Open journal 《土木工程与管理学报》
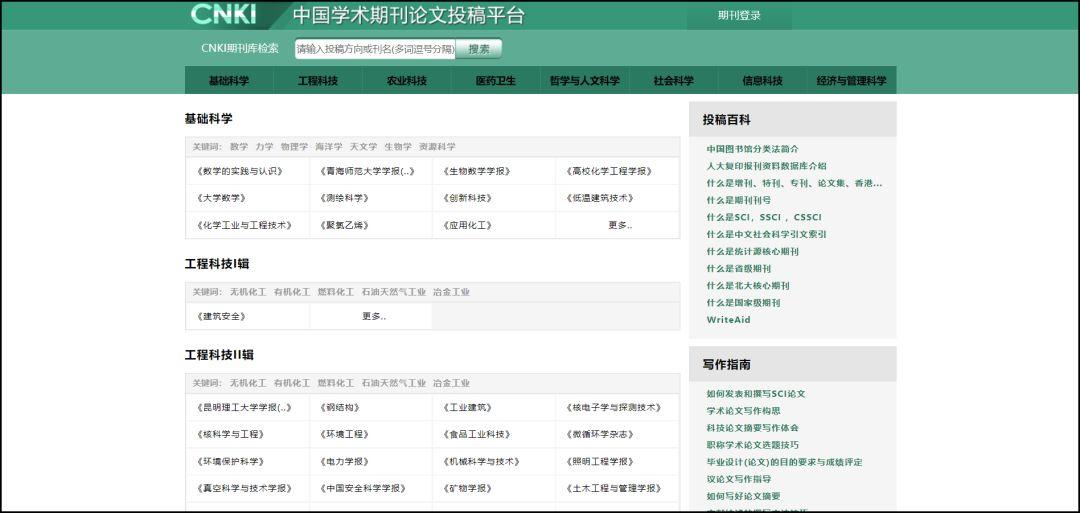 [x=614, y=488]
